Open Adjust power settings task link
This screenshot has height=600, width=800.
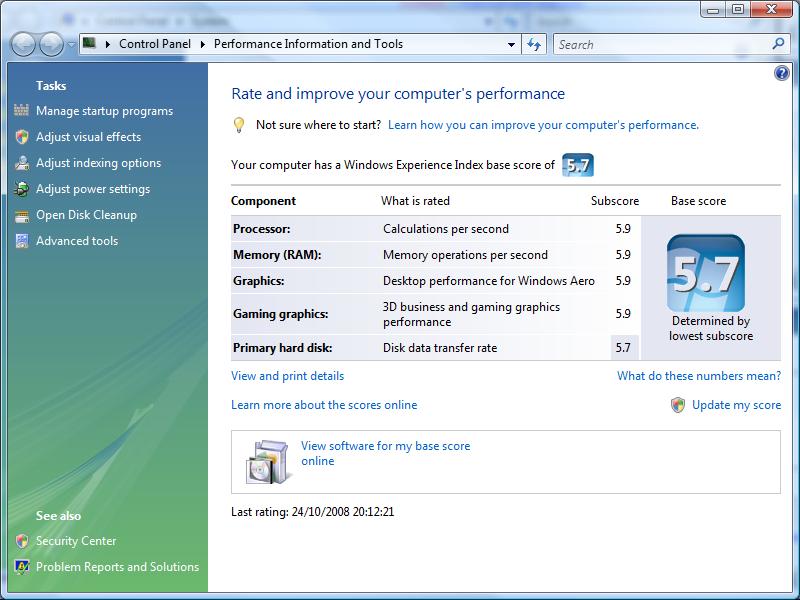[93, 189]
